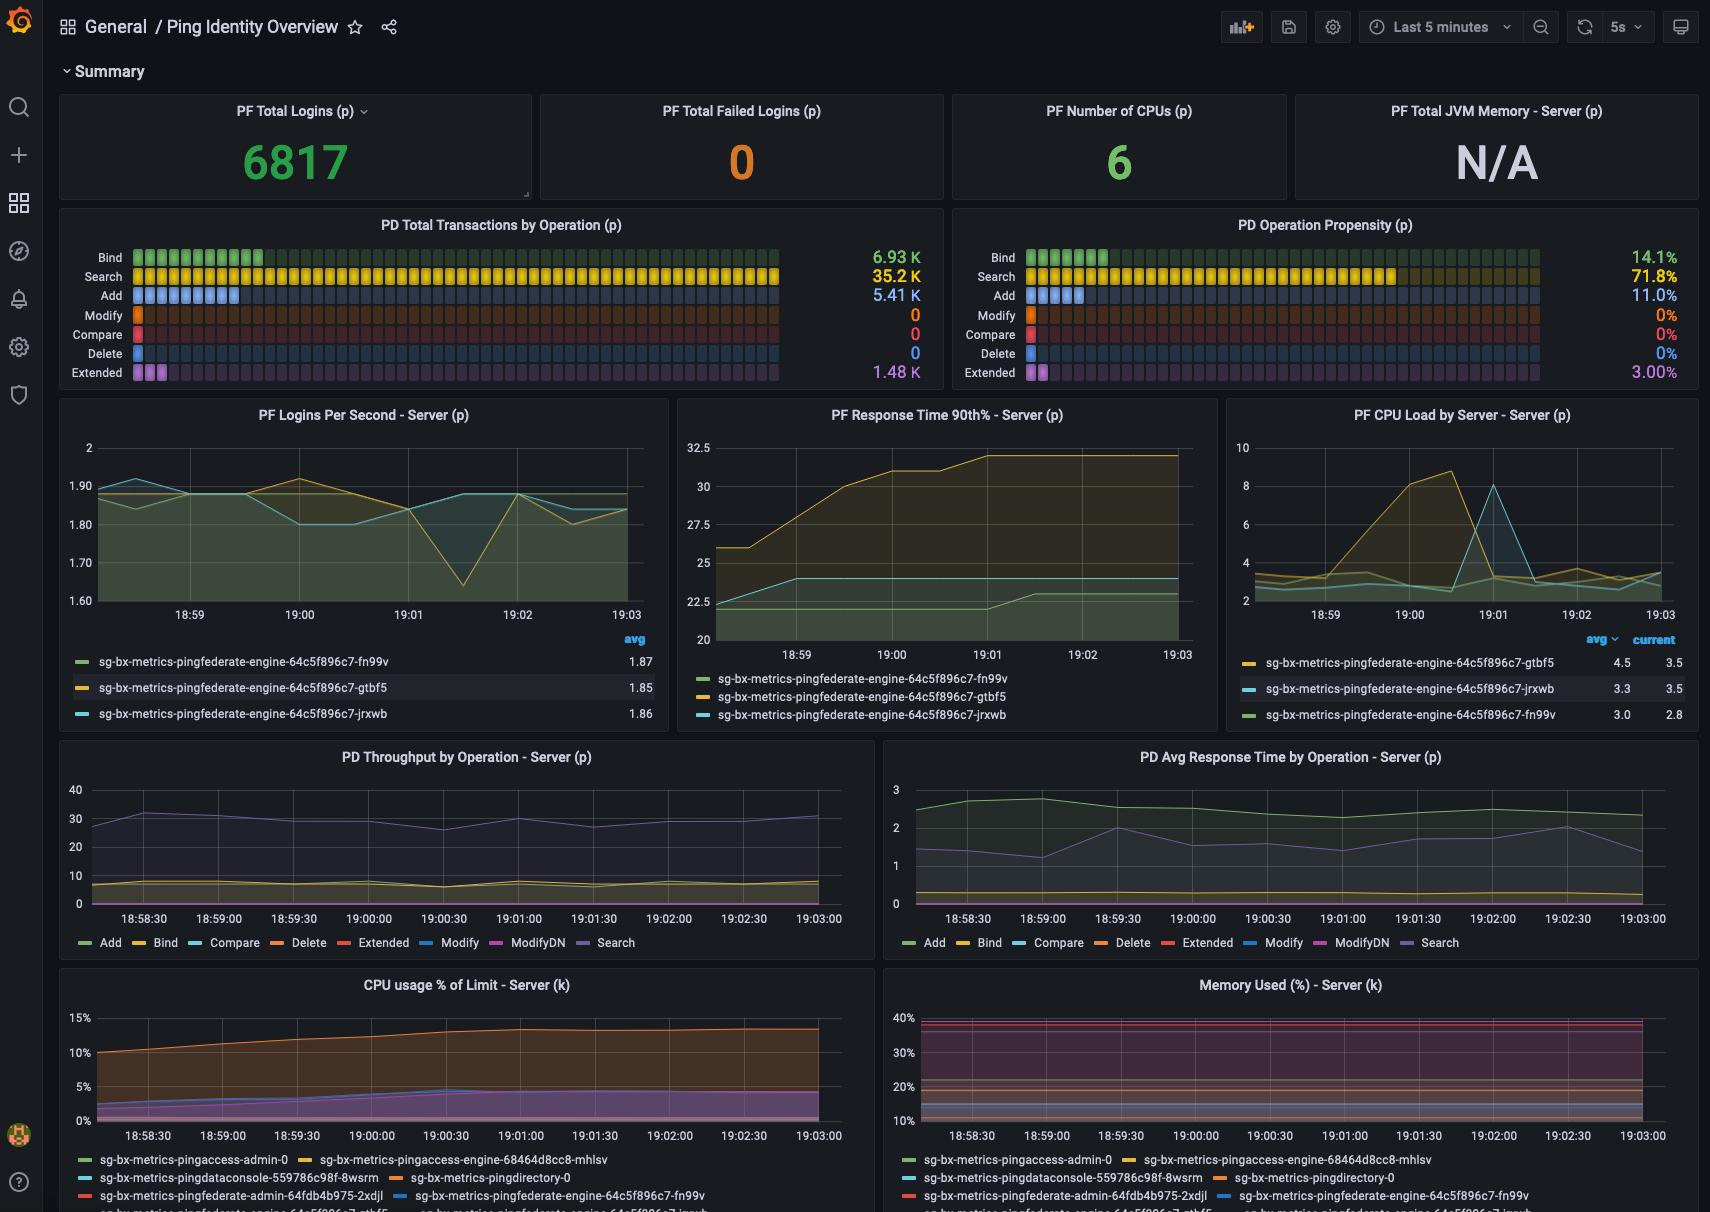The image size is (1710, 1212).
Task: Star the Ping Identity Overview dashboard
Action: pos(355,27)
